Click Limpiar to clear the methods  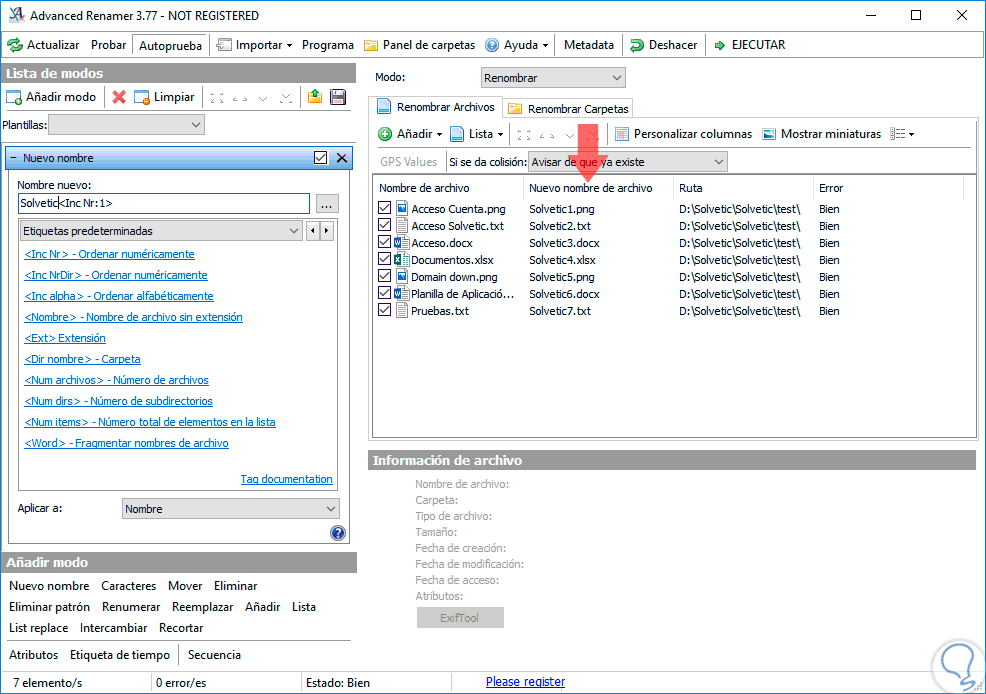[x=164, y=97]
